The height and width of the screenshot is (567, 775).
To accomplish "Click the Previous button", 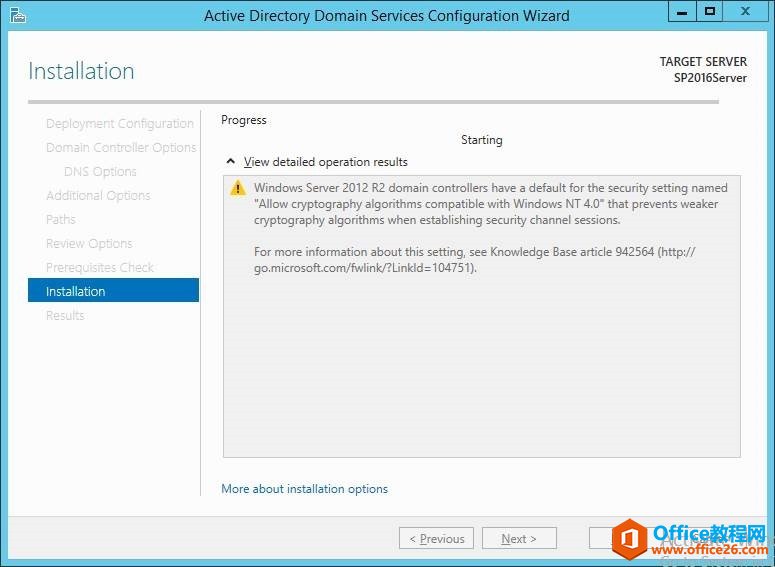I will click(x=436, y=539).
